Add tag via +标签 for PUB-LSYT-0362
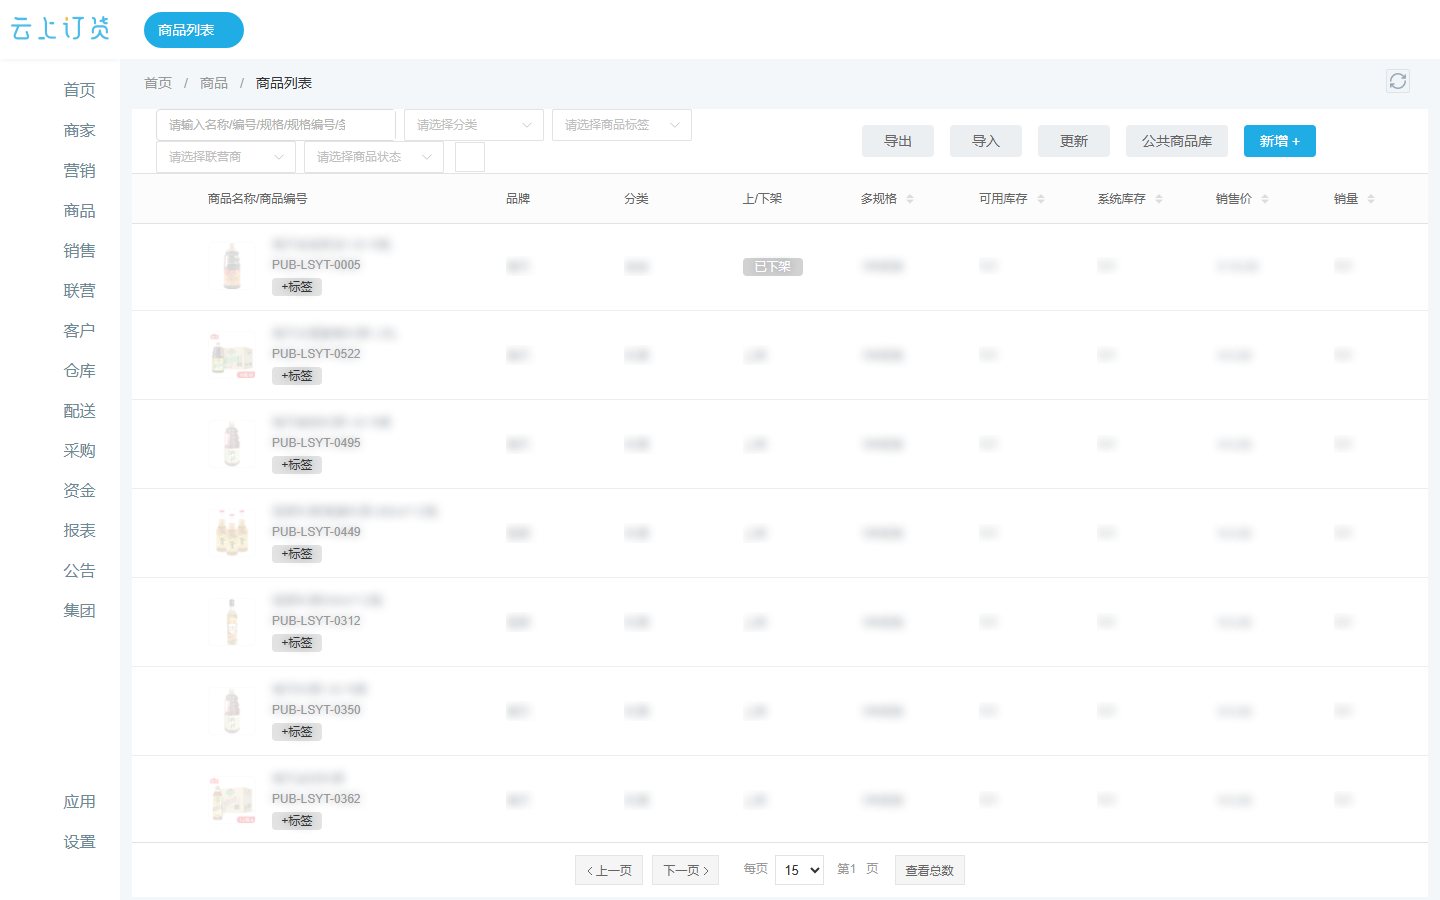1440x900 pixels. [297, 821]
